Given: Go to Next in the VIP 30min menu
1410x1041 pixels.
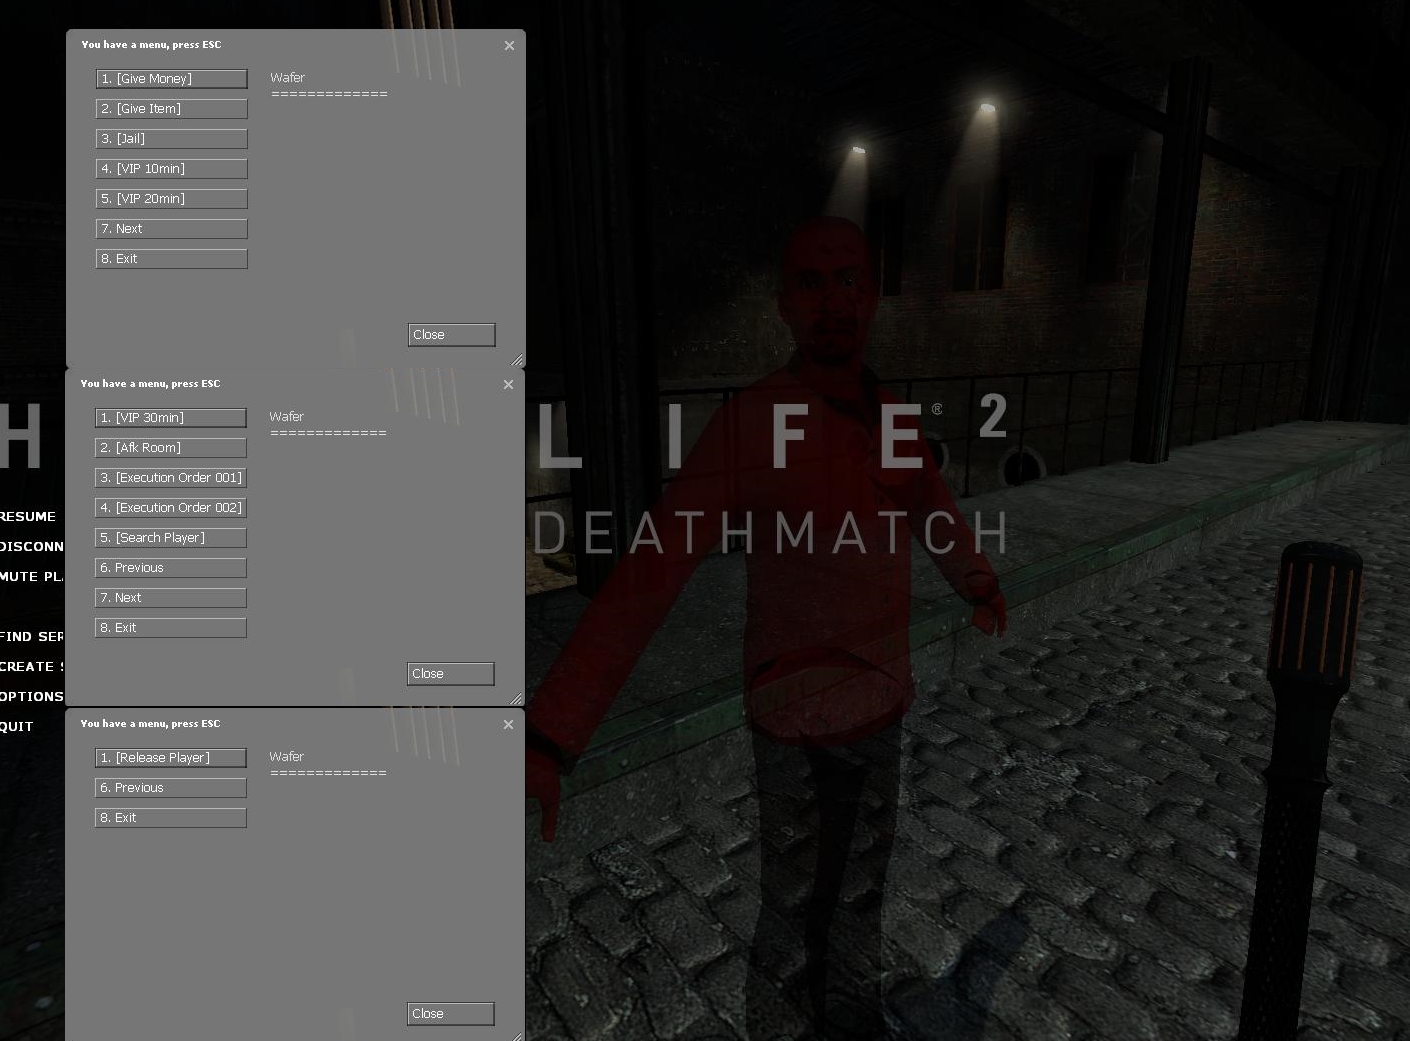Looking at the screenshot, I should pyautogui.click(x=171, y=598).
